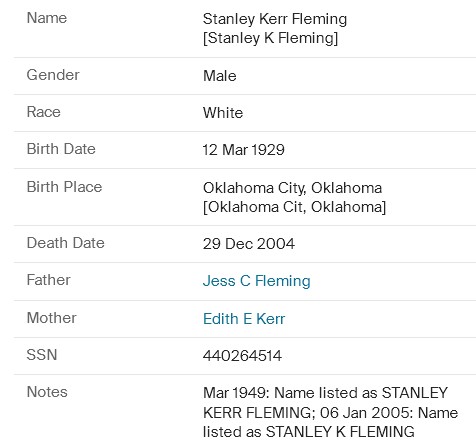Select the 29 Dec 2004 death date
The image size is (476, 446).
(x=249, y=244)
